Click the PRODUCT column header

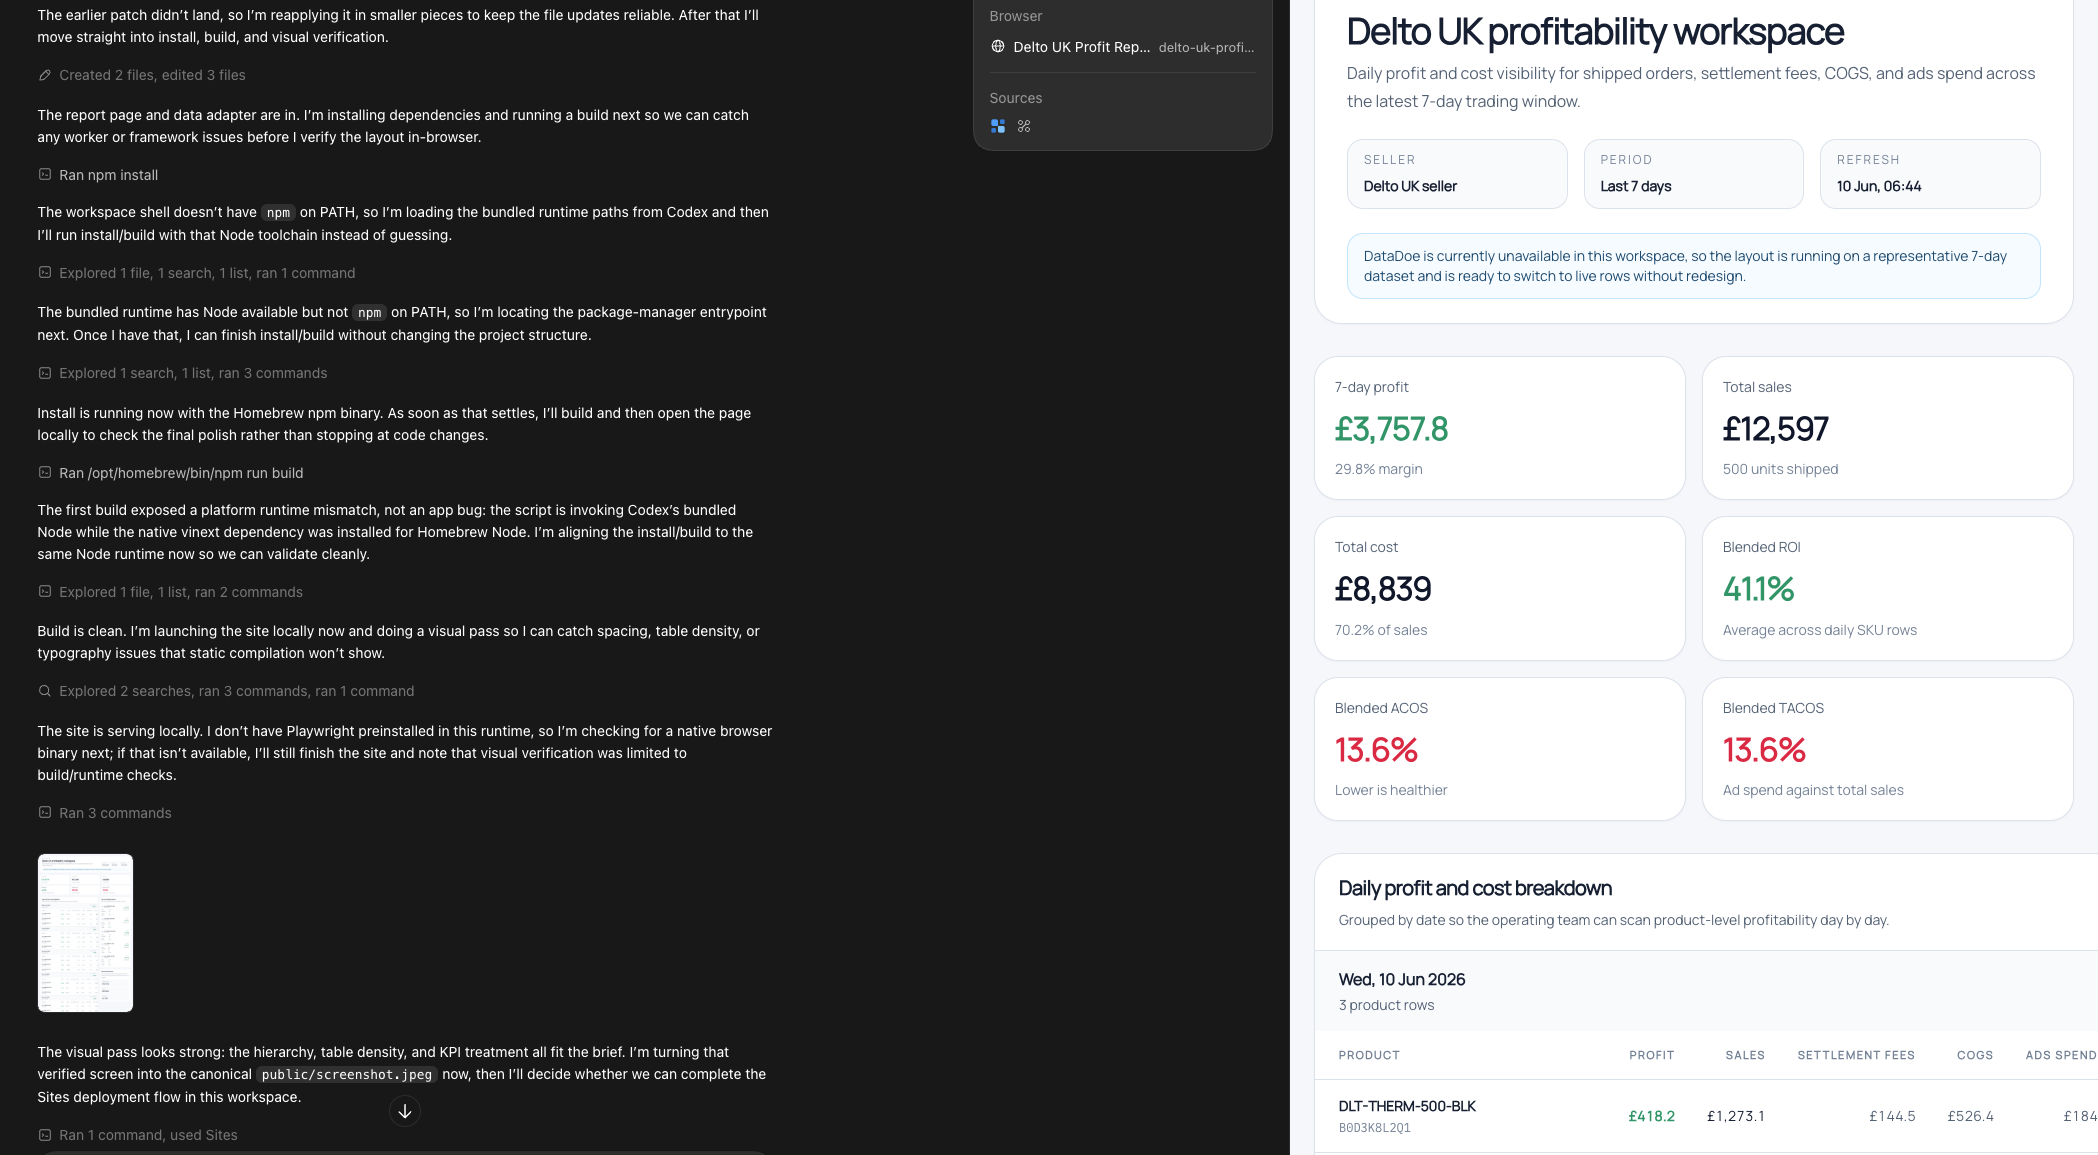coord(1369,1055)
